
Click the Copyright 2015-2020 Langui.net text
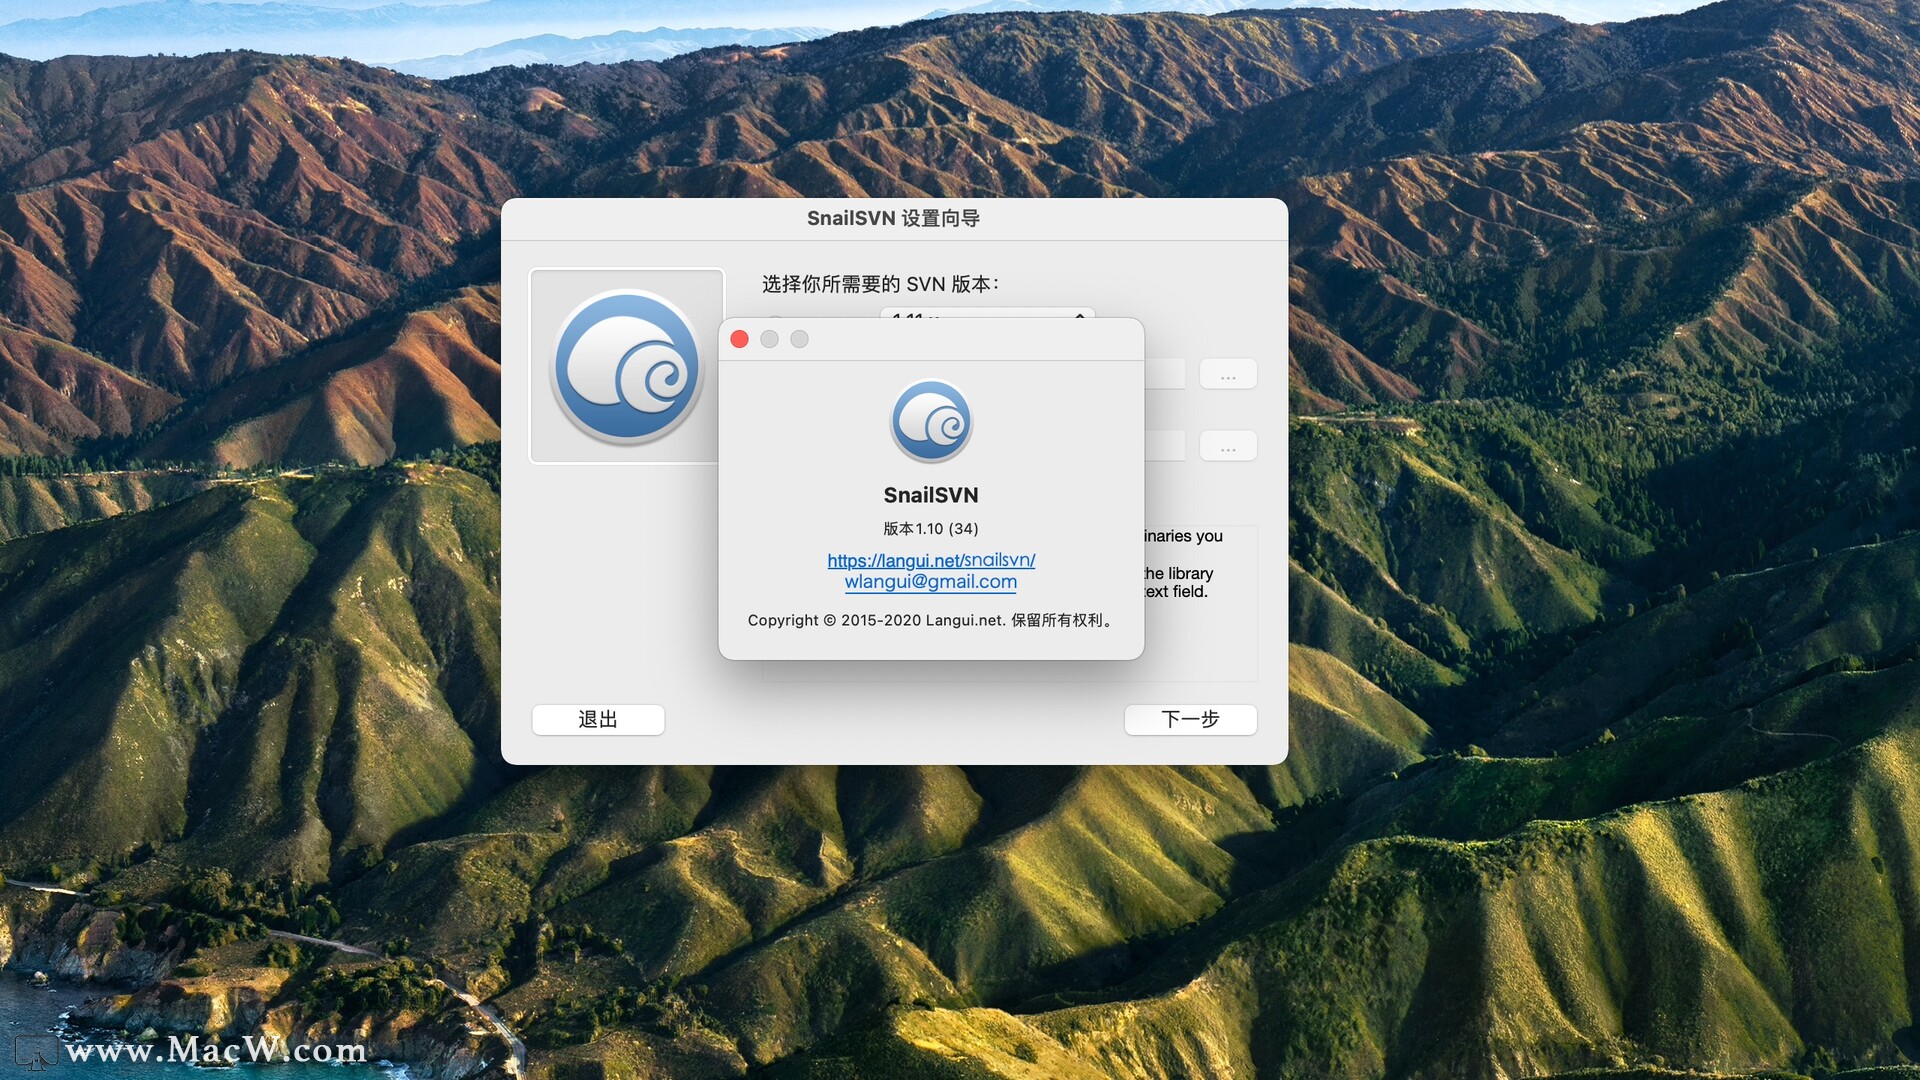[x=931, y=620]
